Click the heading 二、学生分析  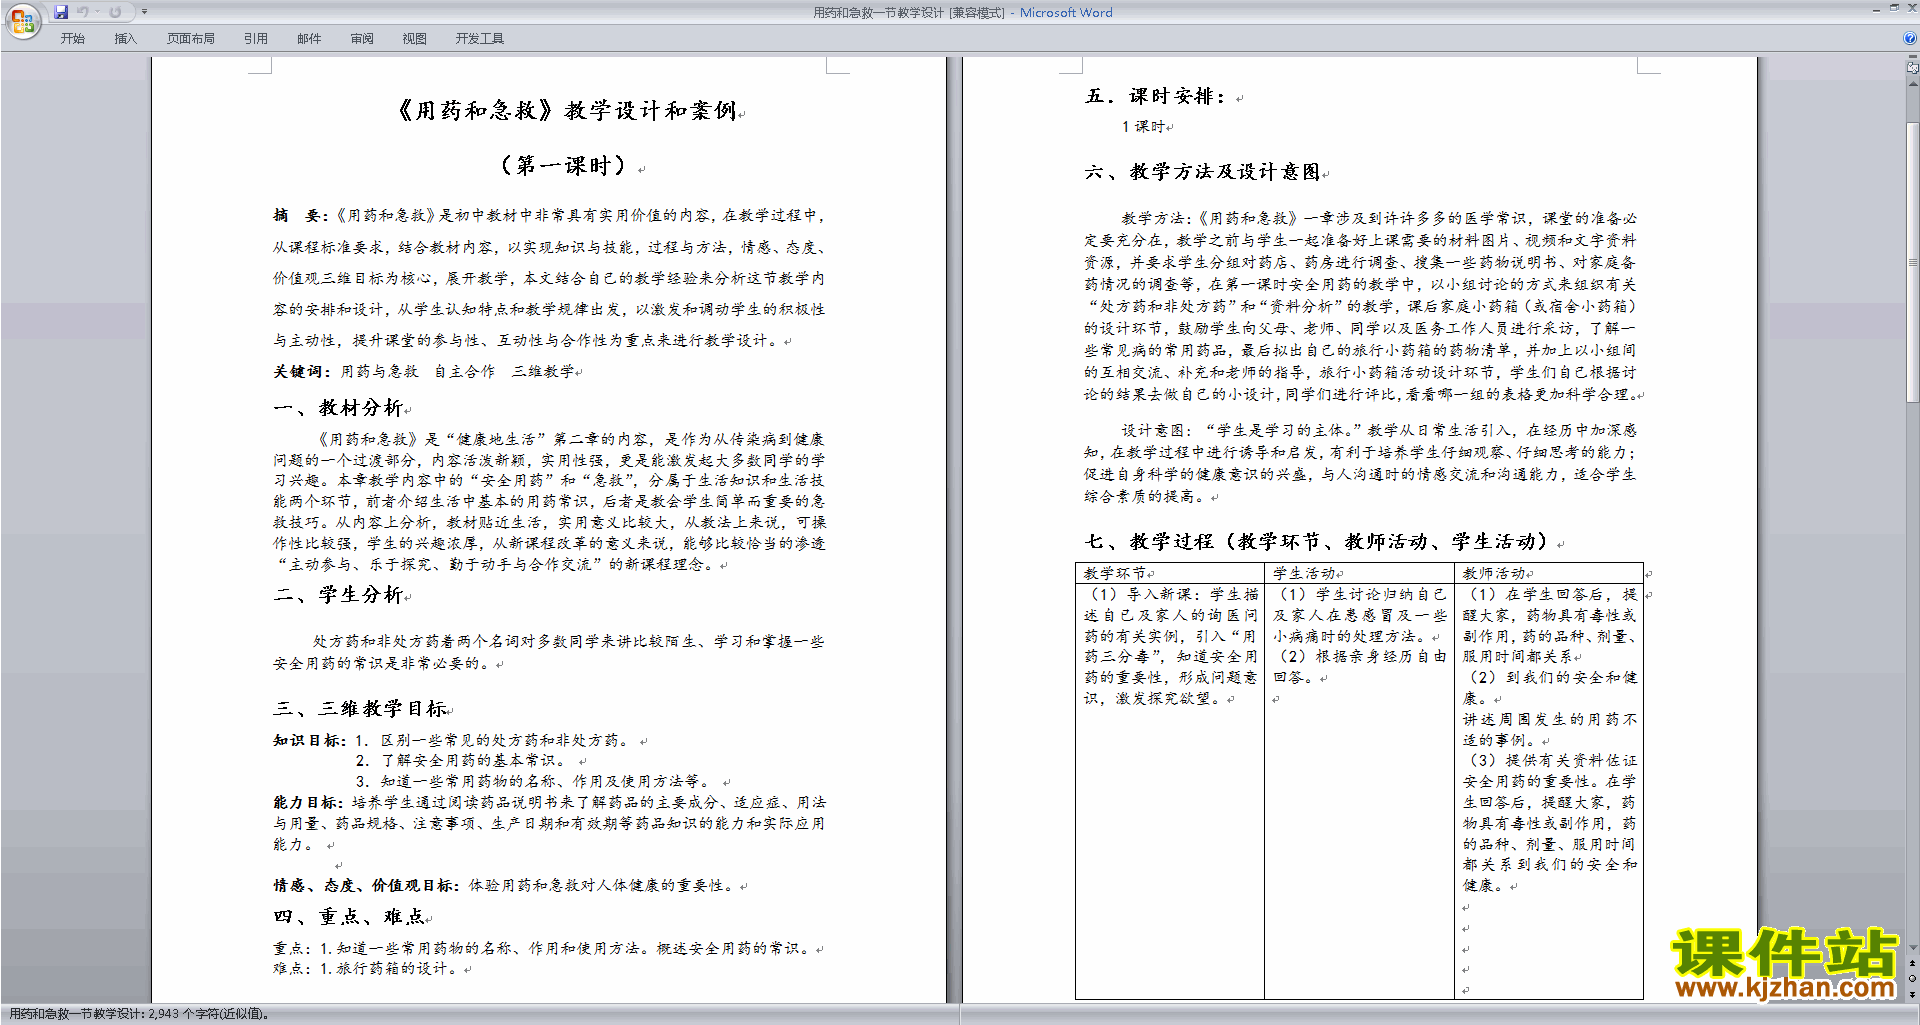[338, 595]
